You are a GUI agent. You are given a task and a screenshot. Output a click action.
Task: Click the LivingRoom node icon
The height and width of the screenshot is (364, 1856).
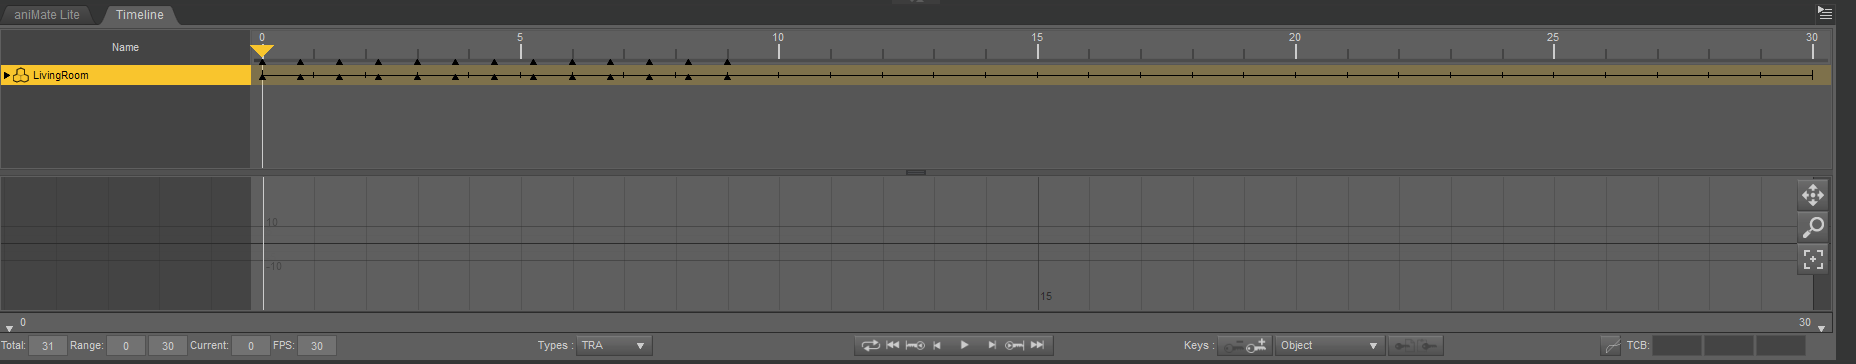(x=21, y=75)
